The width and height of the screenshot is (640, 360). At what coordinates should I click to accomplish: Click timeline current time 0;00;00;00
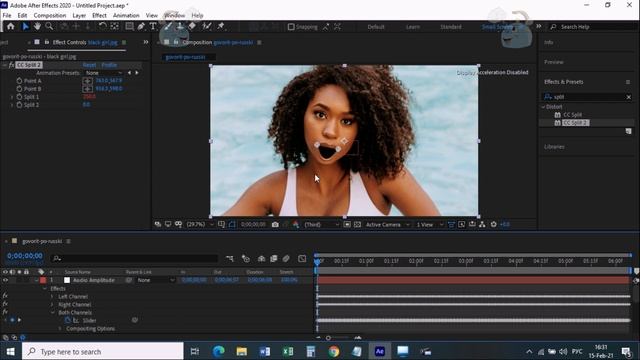tap(25, 256)
